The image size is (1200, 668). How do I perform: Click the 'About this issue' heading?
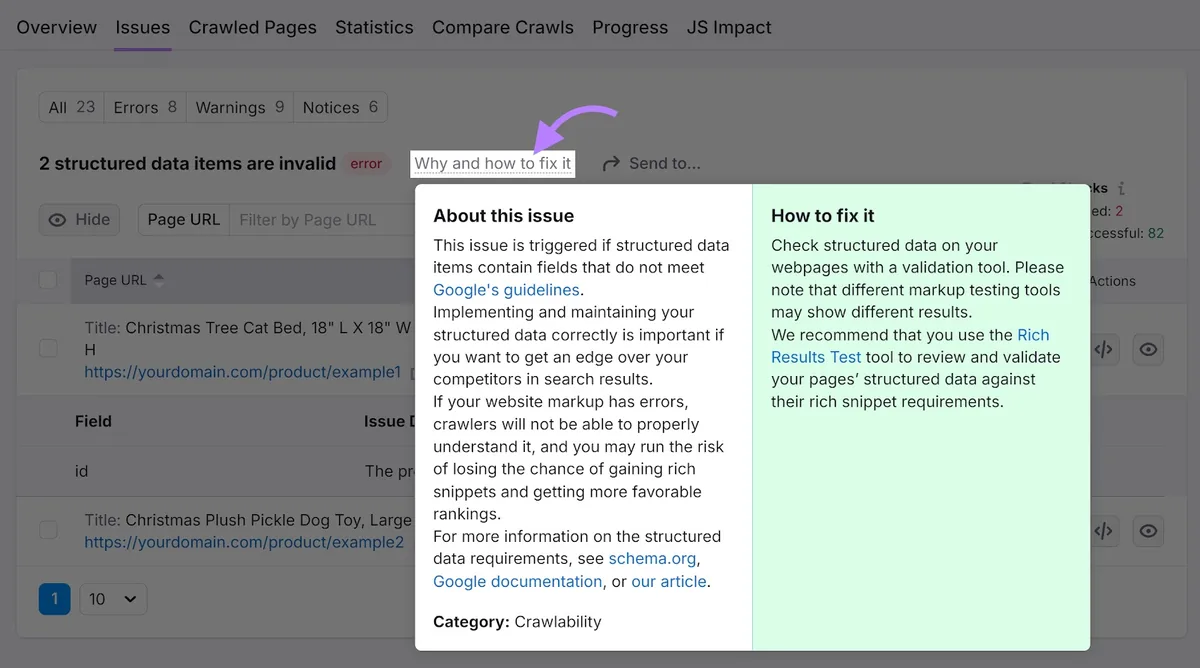tap(503, 215)
